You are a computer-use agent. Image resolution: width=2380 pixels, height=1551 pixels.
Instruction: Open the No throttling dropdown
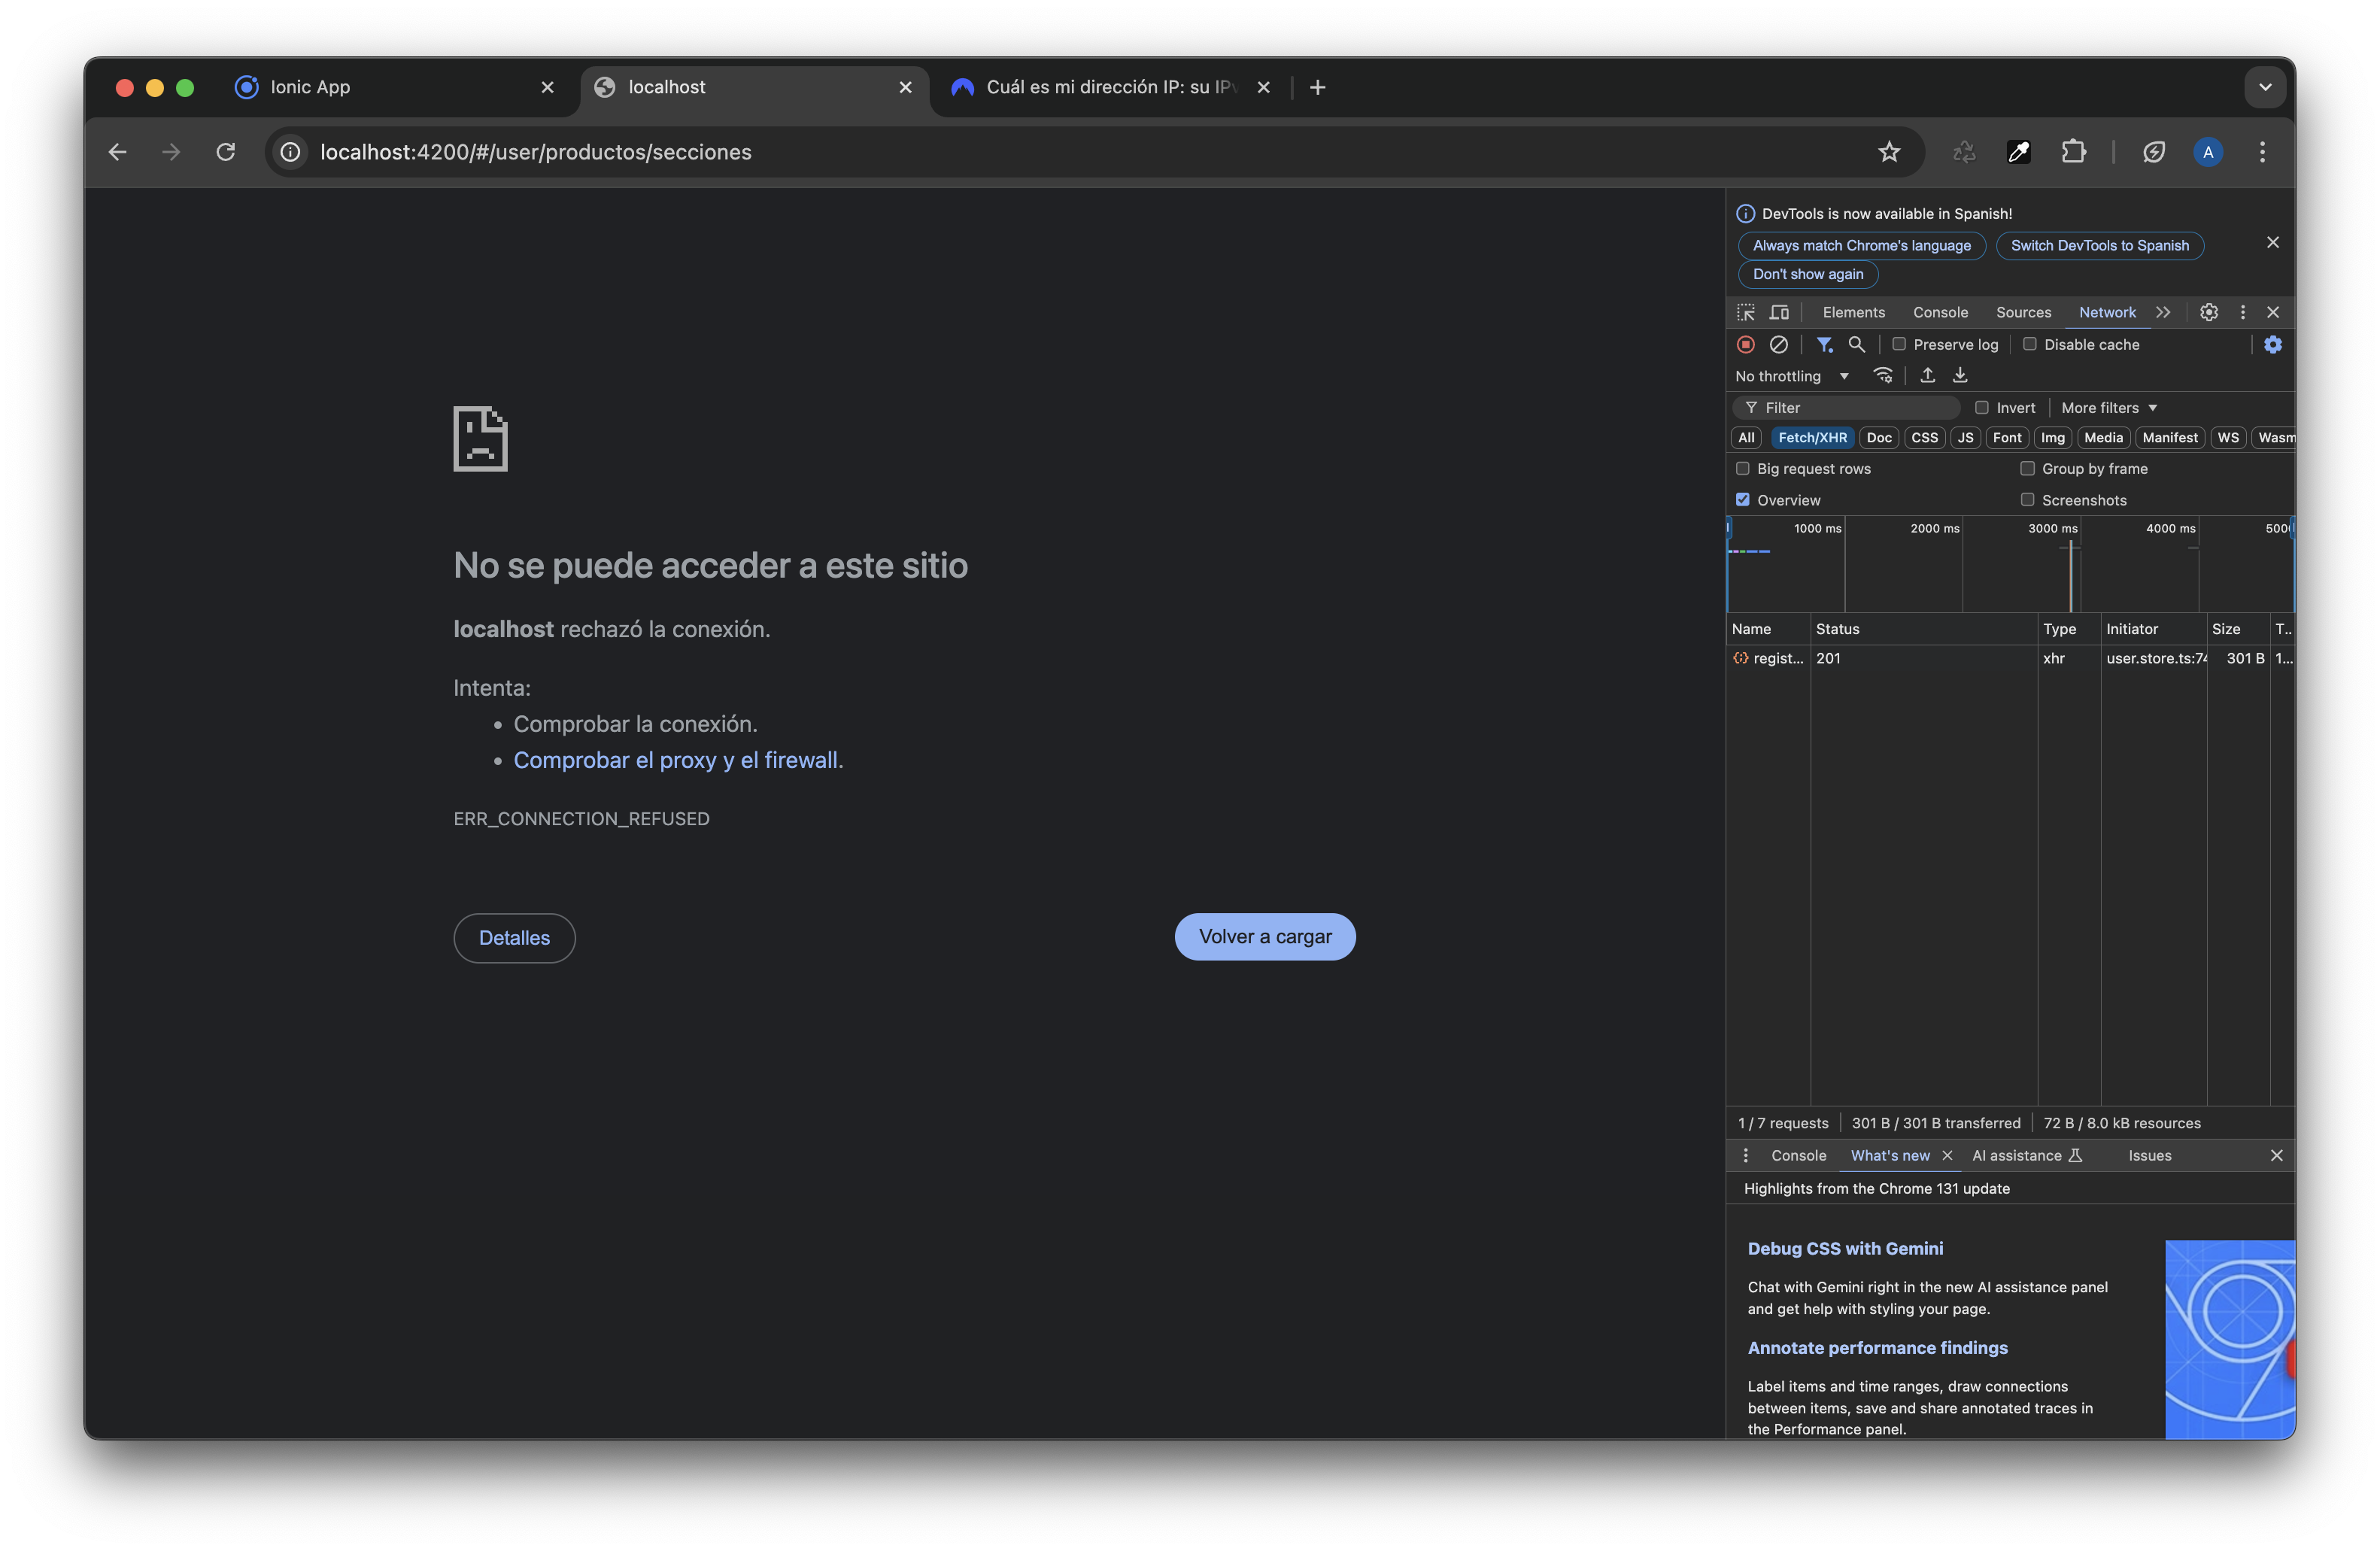coord(1791,376)
